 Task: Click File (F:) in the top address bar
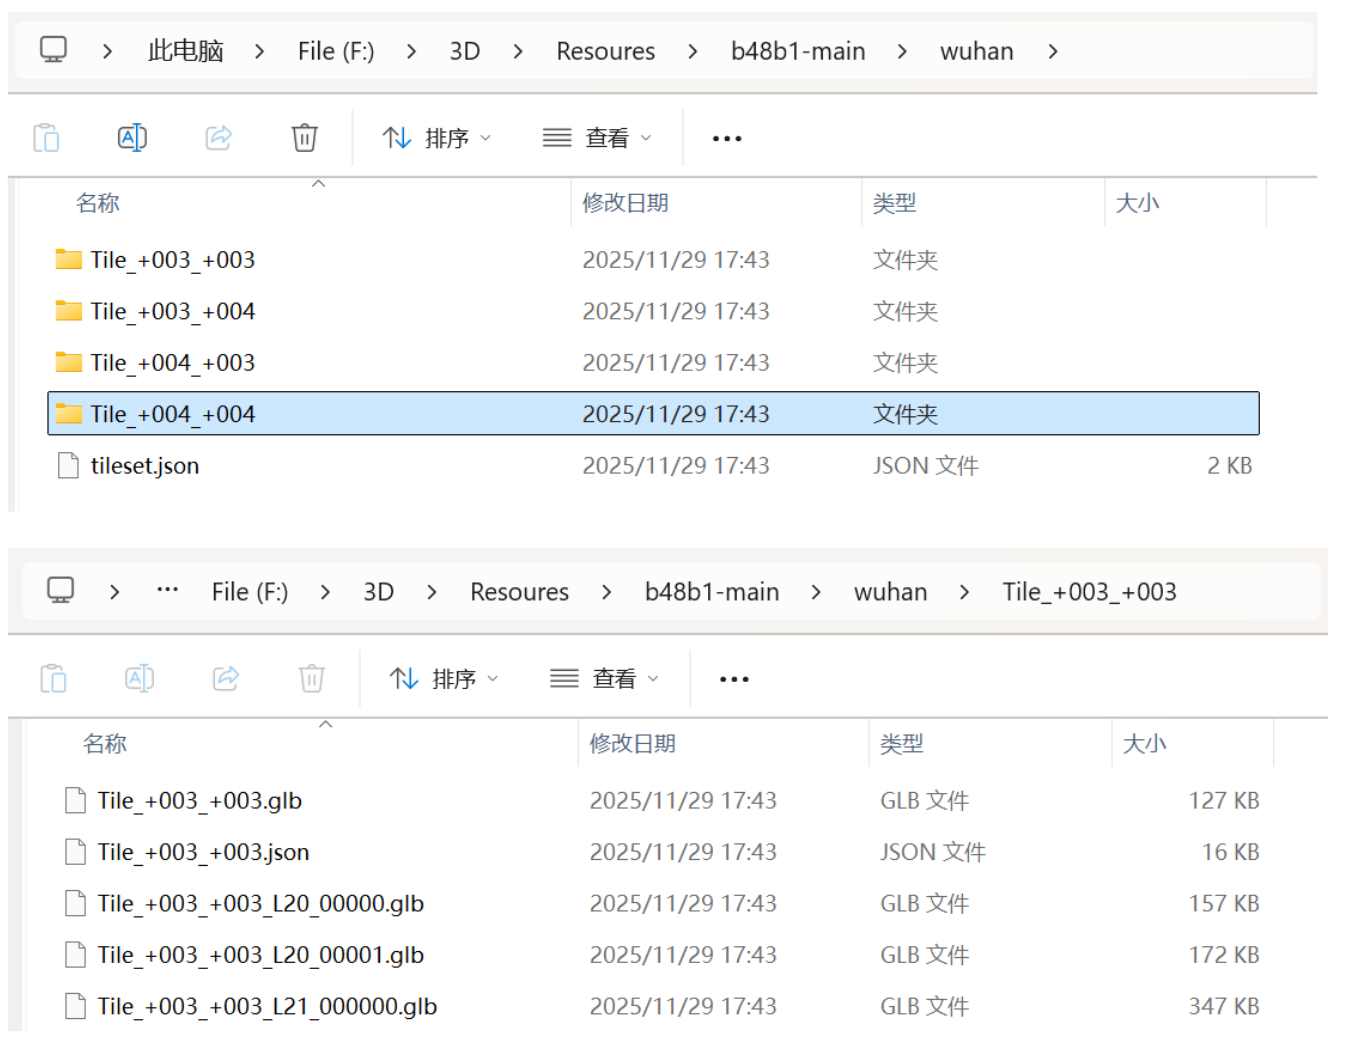(336, 51)
